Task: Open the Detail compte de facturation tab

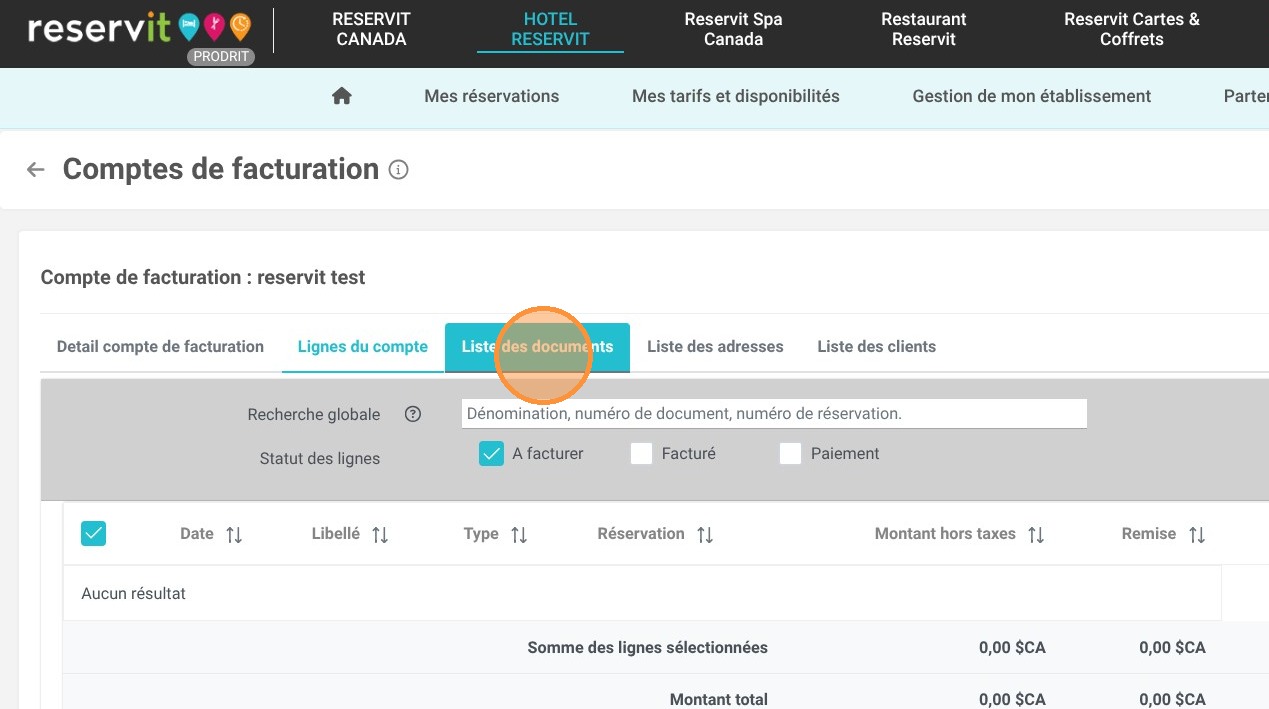Action: [160, 347]
